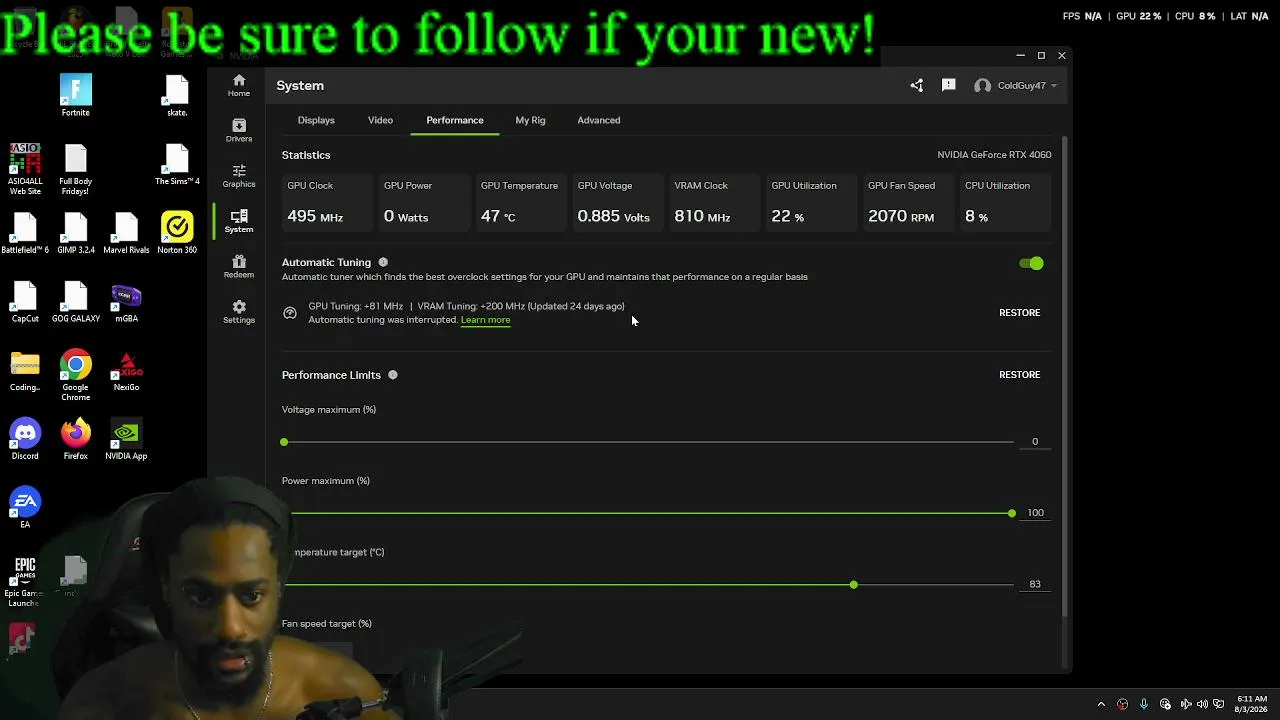Select the skate. desktop shortcut
The image size is (1280, 720).
click(x=177, y=96)
